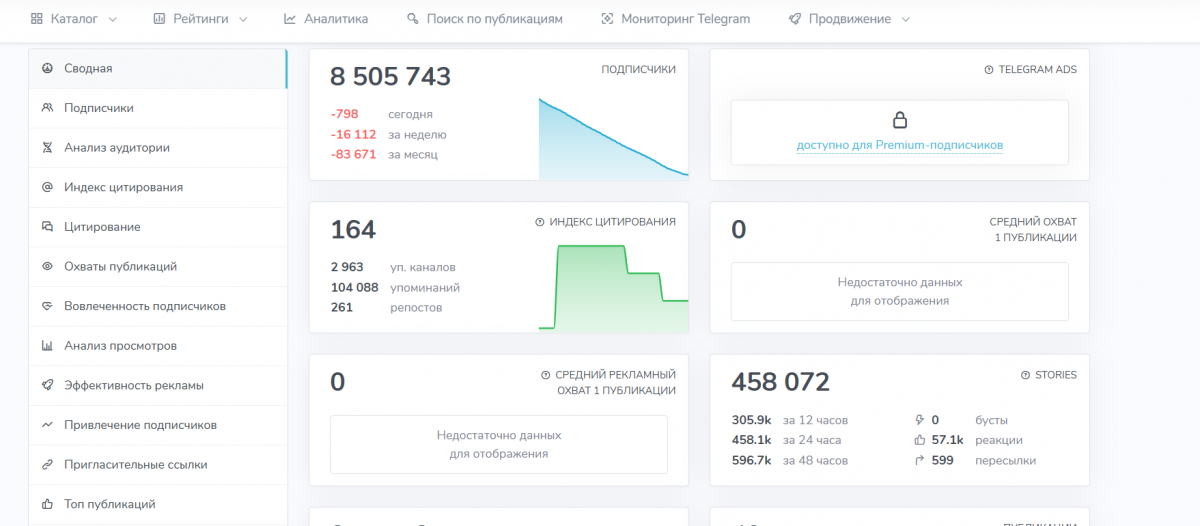Click the lock icon in Telegram Ads card

point(899,121)
